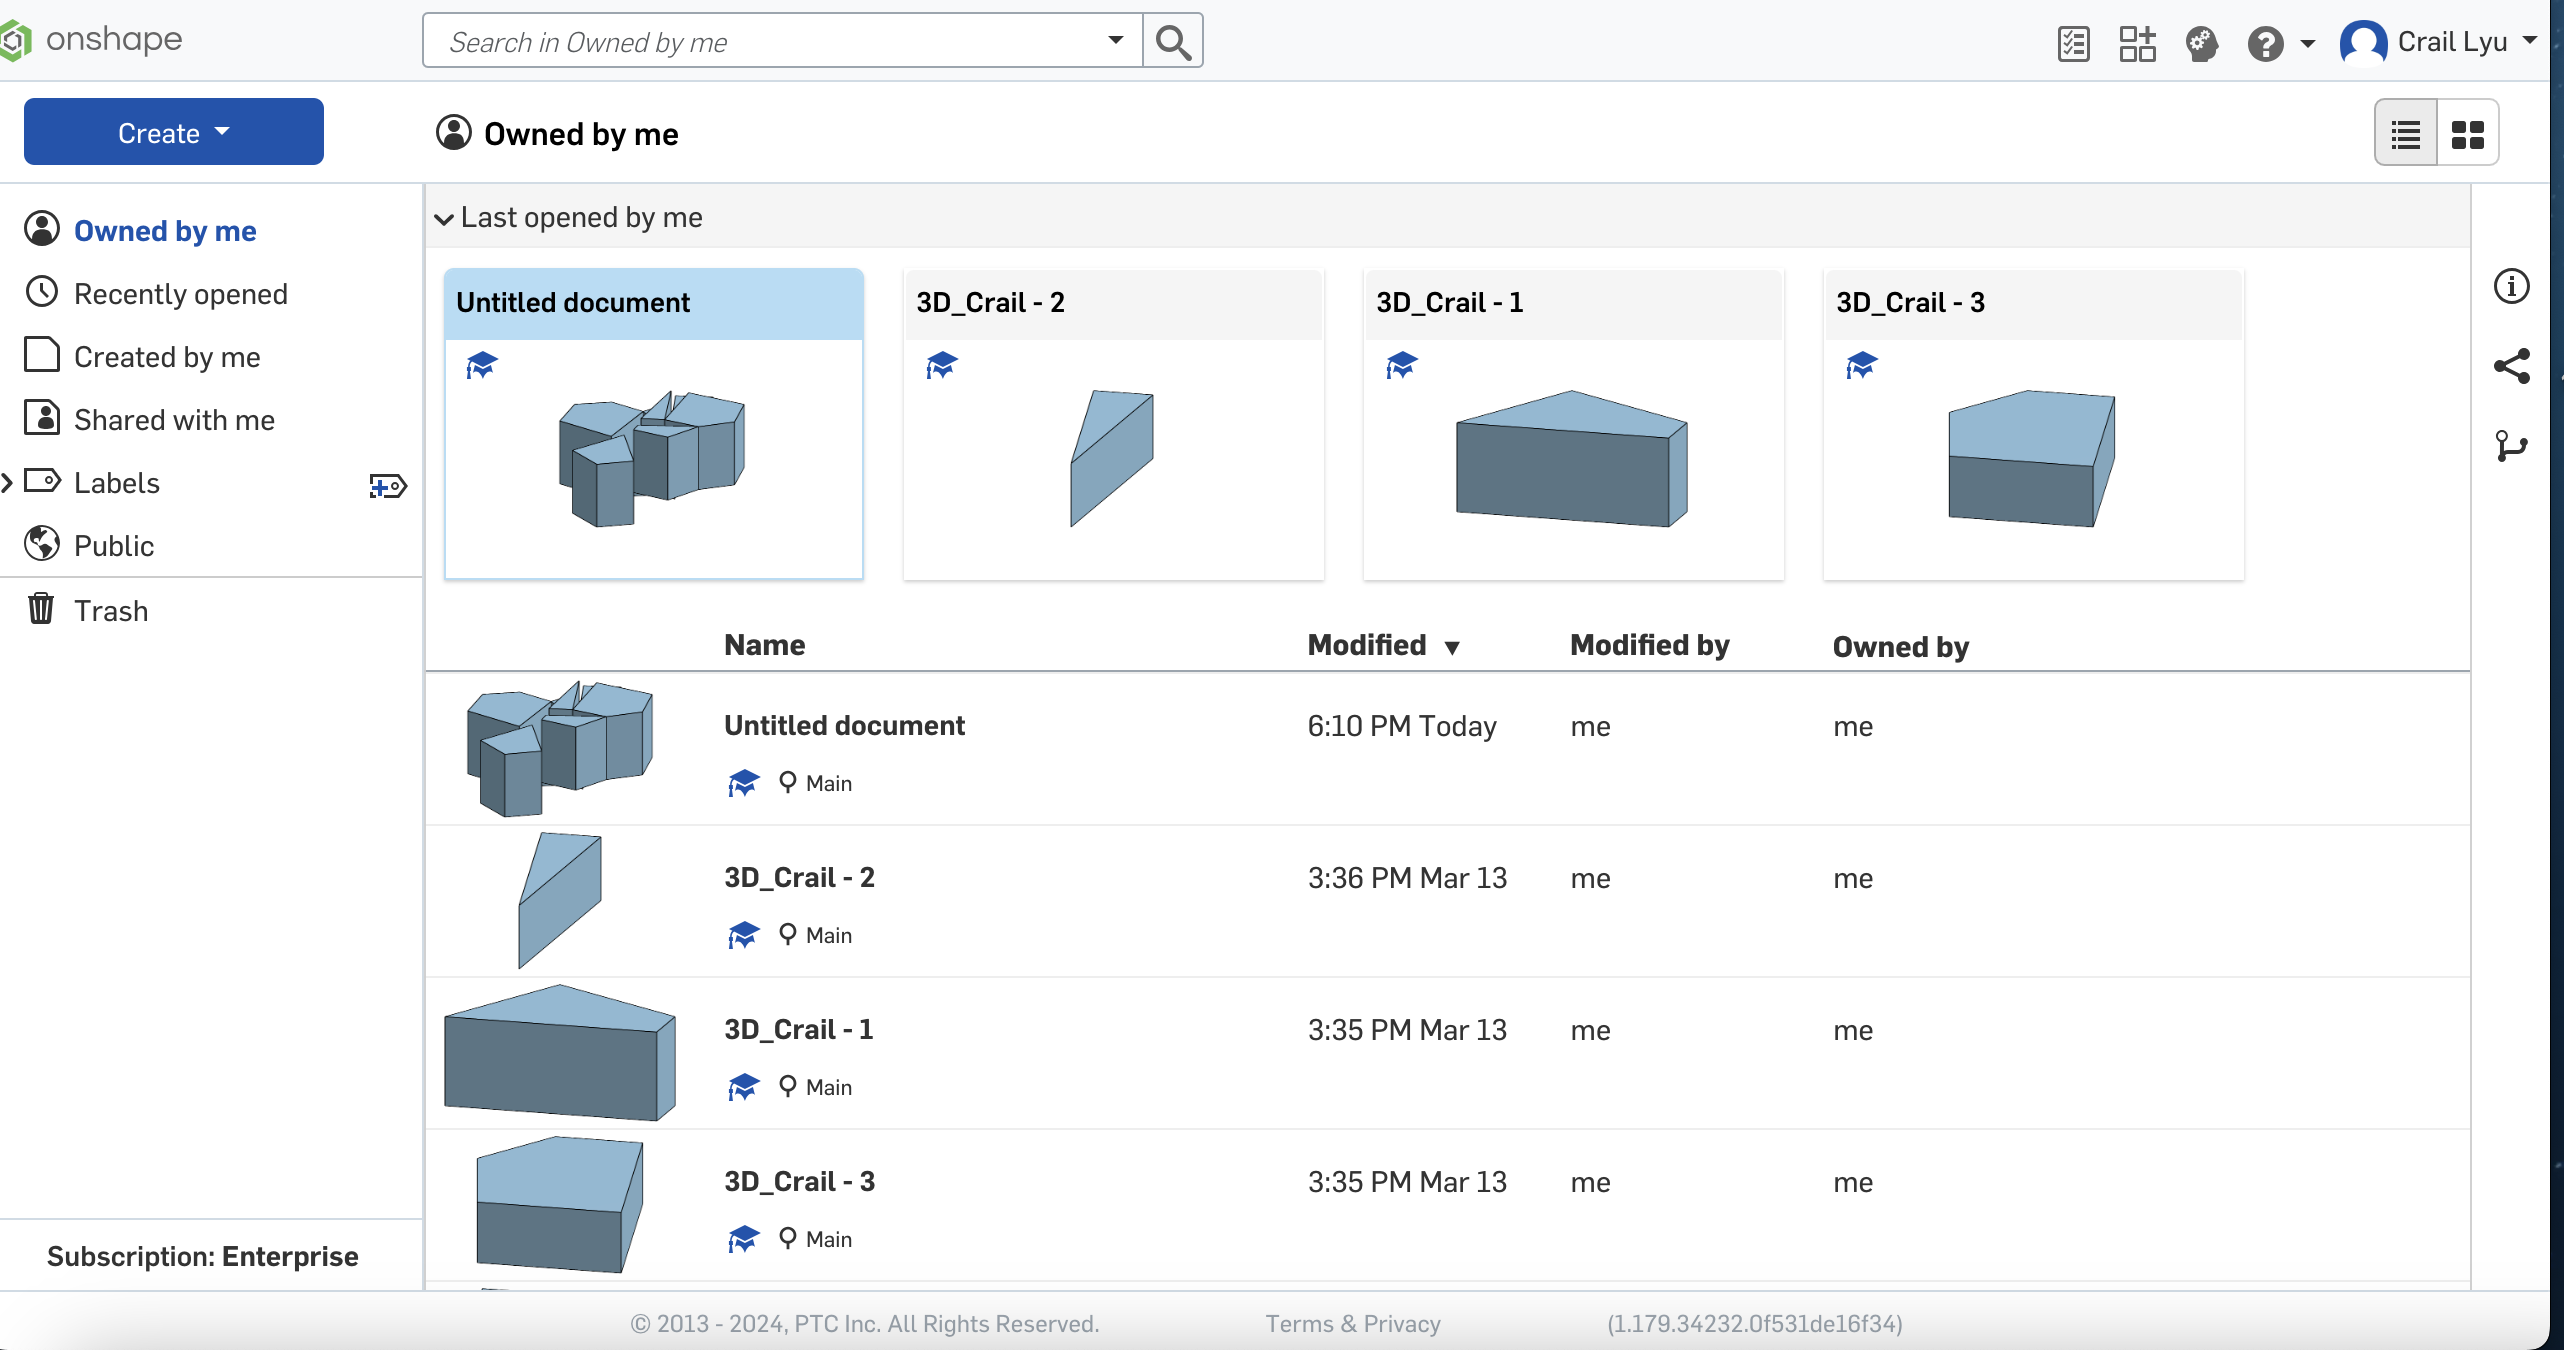
Task: Open 3D_Crail - 3 in the list
Action: 799,1181
